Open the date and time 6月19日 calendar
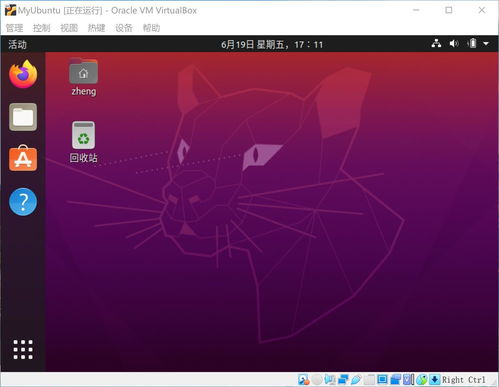 [x=272, y=44]
